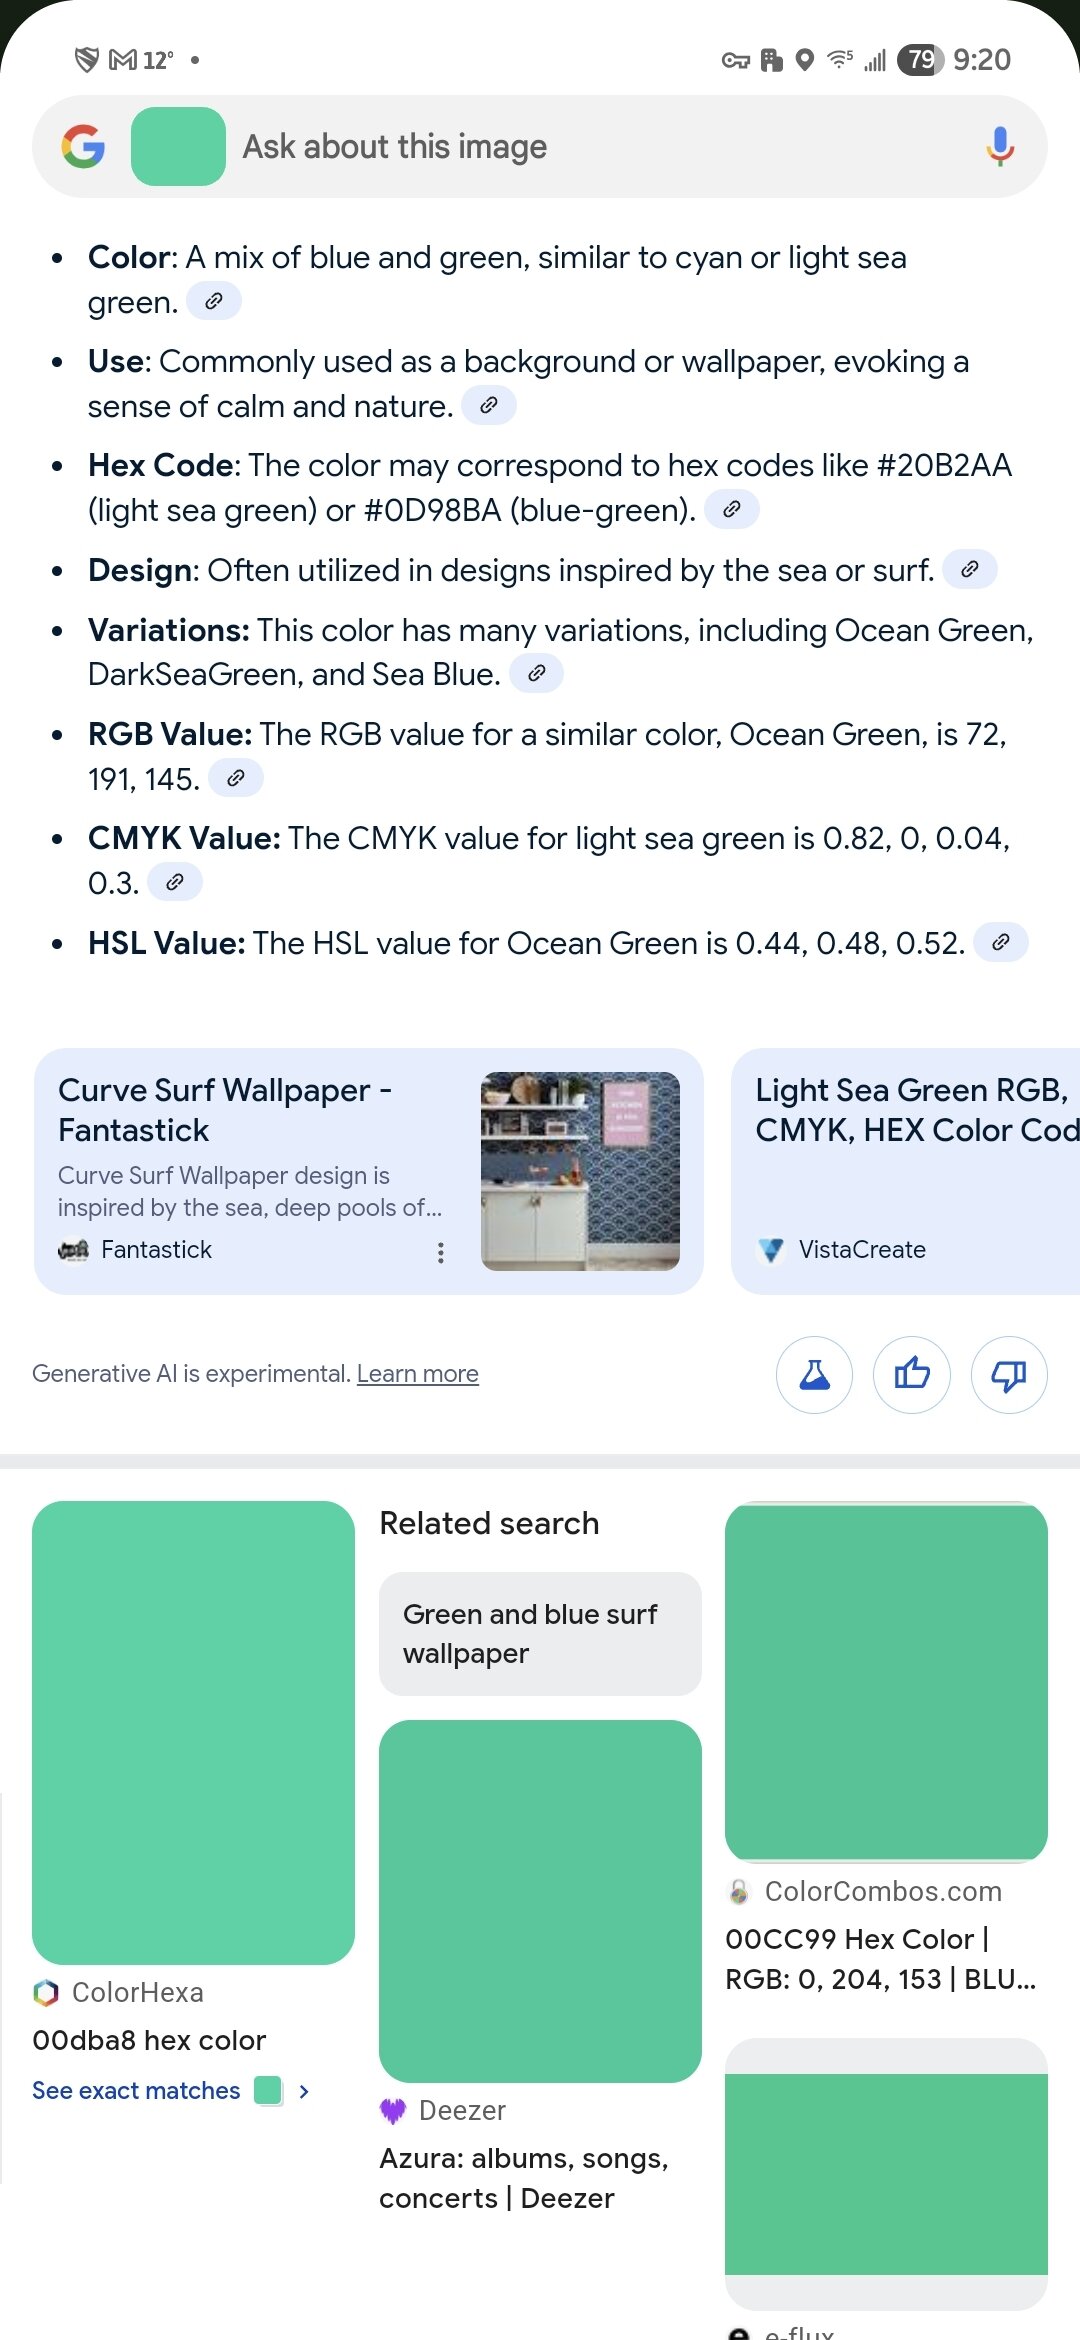Select Green and blue surf wallpaper chip

[x=540, y=1633]
